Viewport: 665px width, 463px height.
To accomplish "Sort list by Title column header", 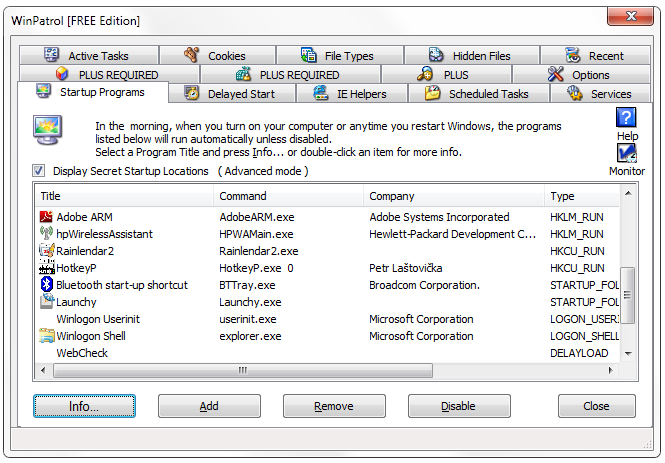I will (124, 196).
